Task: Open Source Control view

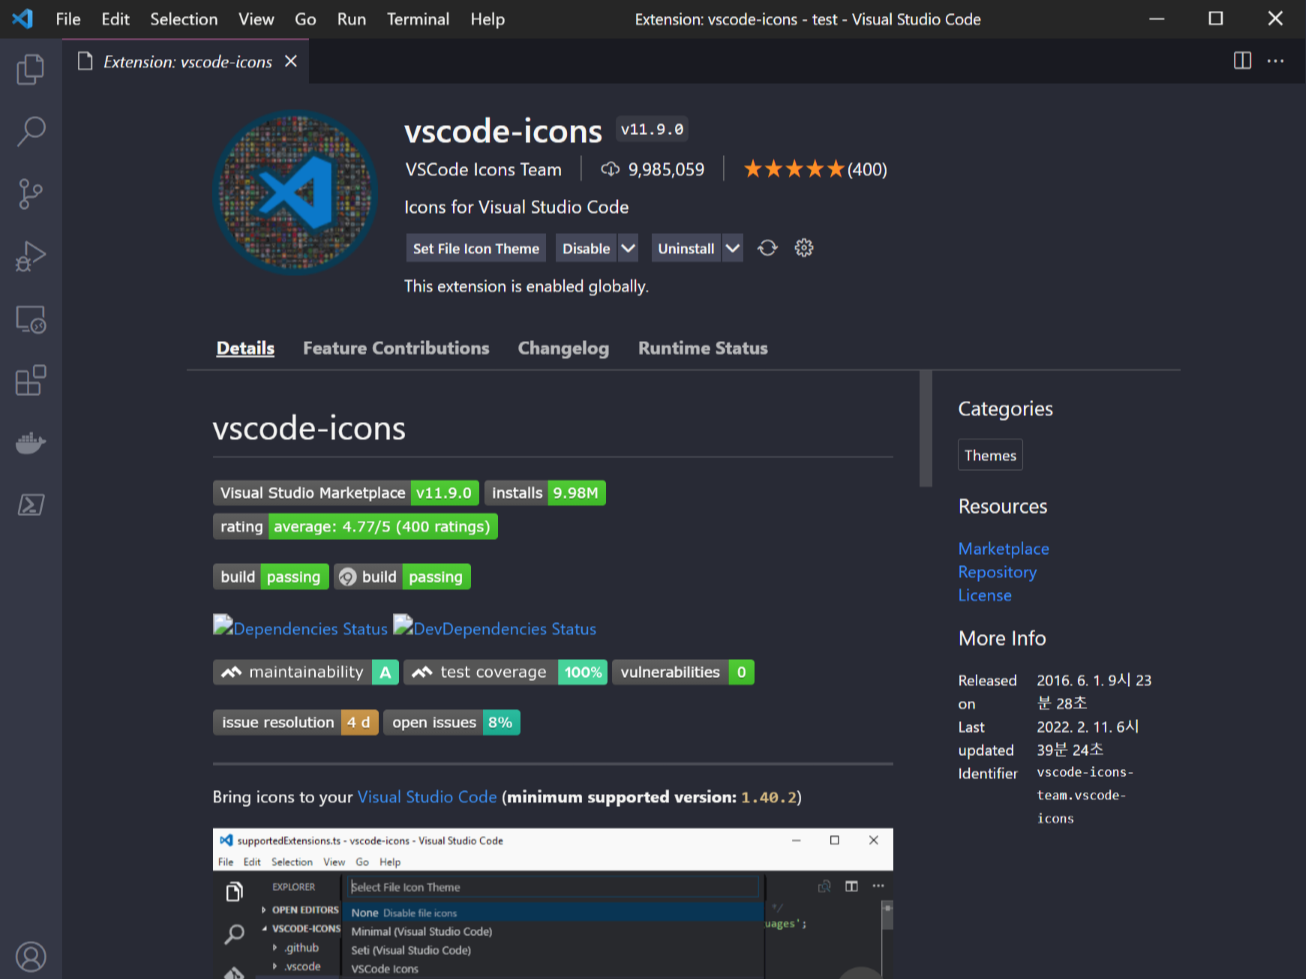Action: (x=31, y=193)
